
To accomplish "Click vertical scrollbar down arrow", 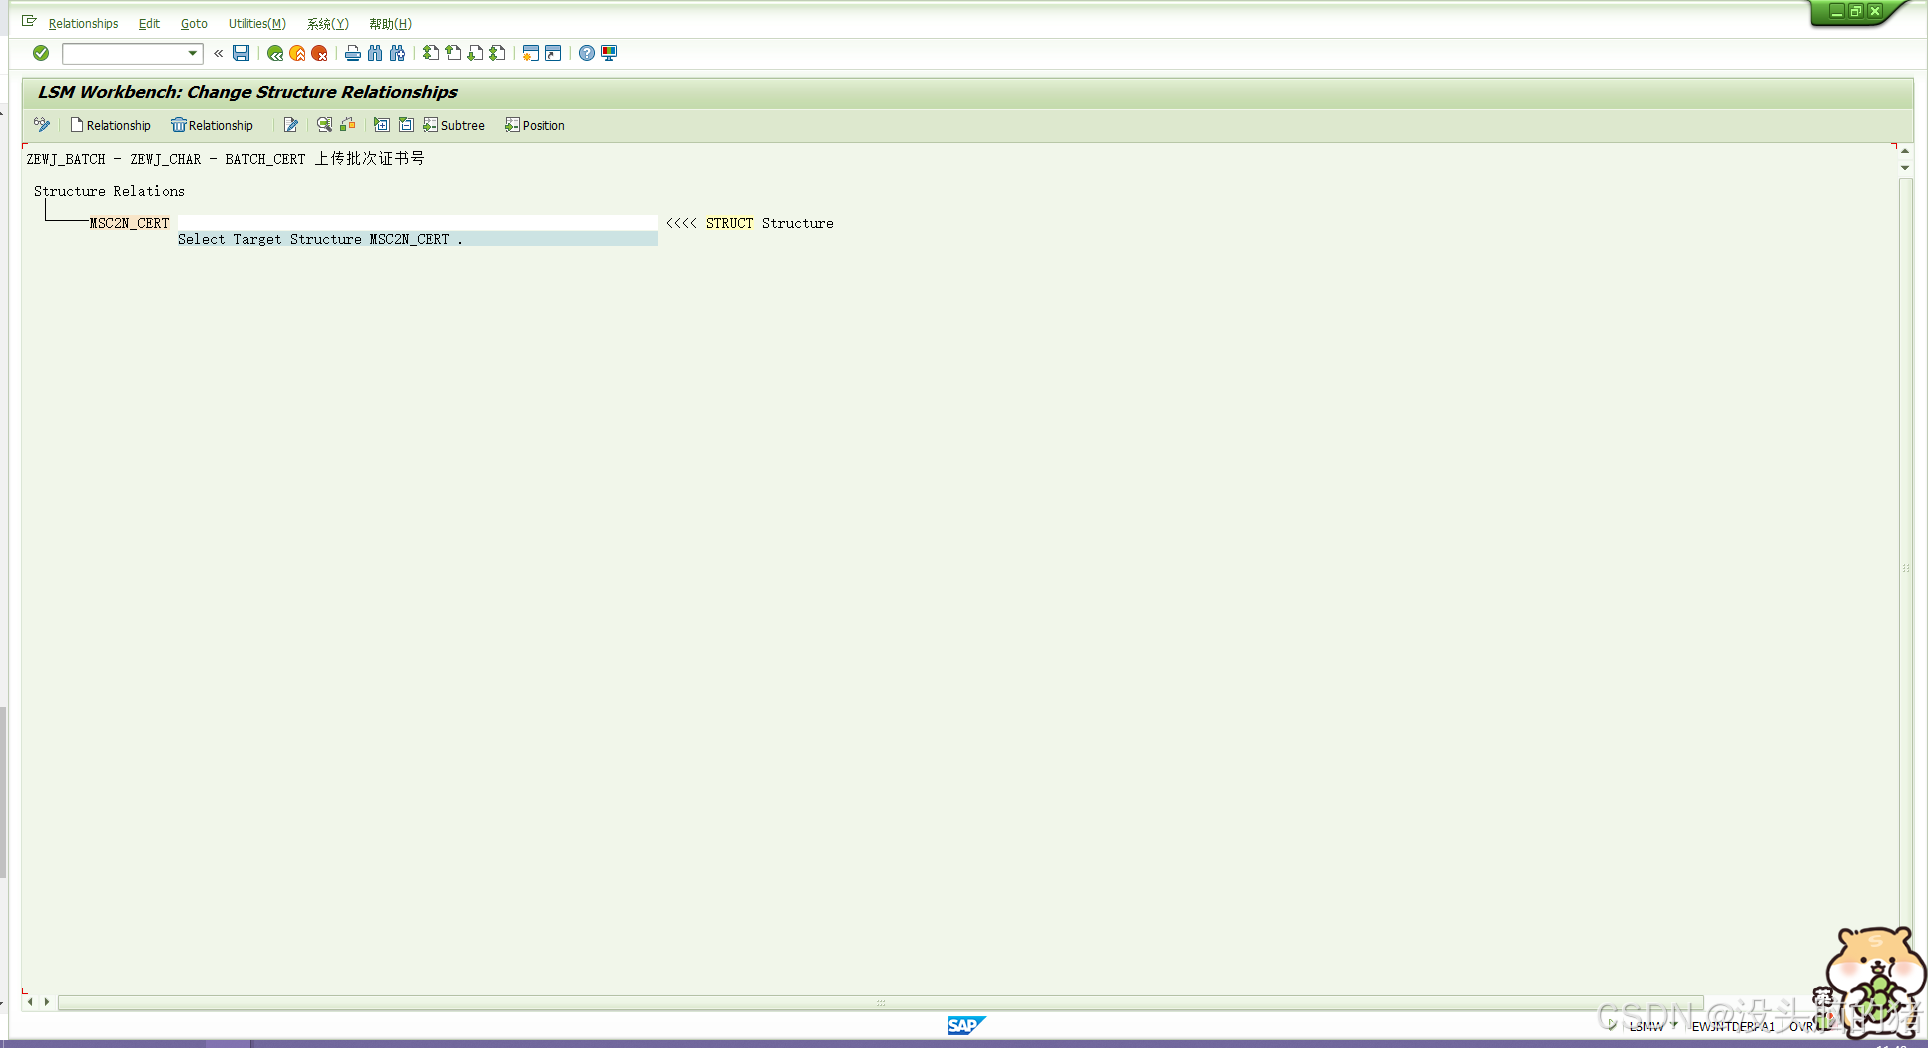I will click(x=1905, y=167).
